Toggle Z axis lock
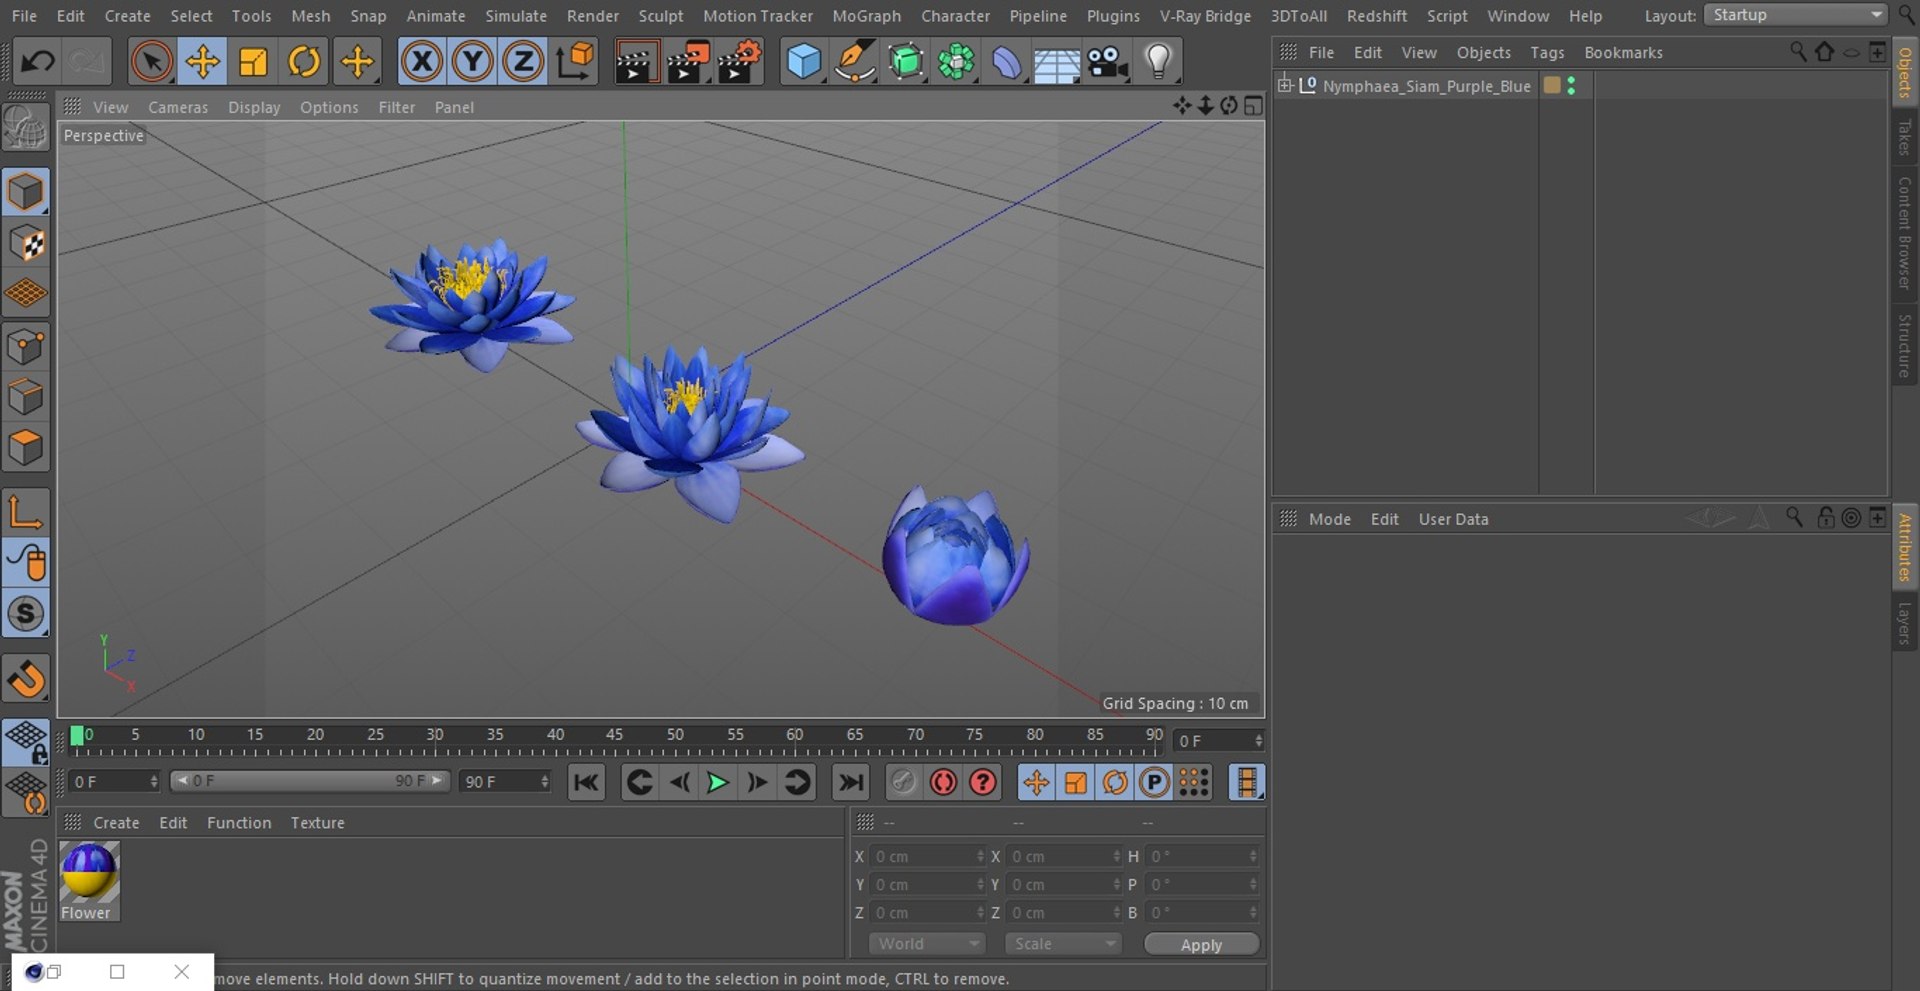 click(x=523, y=62)
